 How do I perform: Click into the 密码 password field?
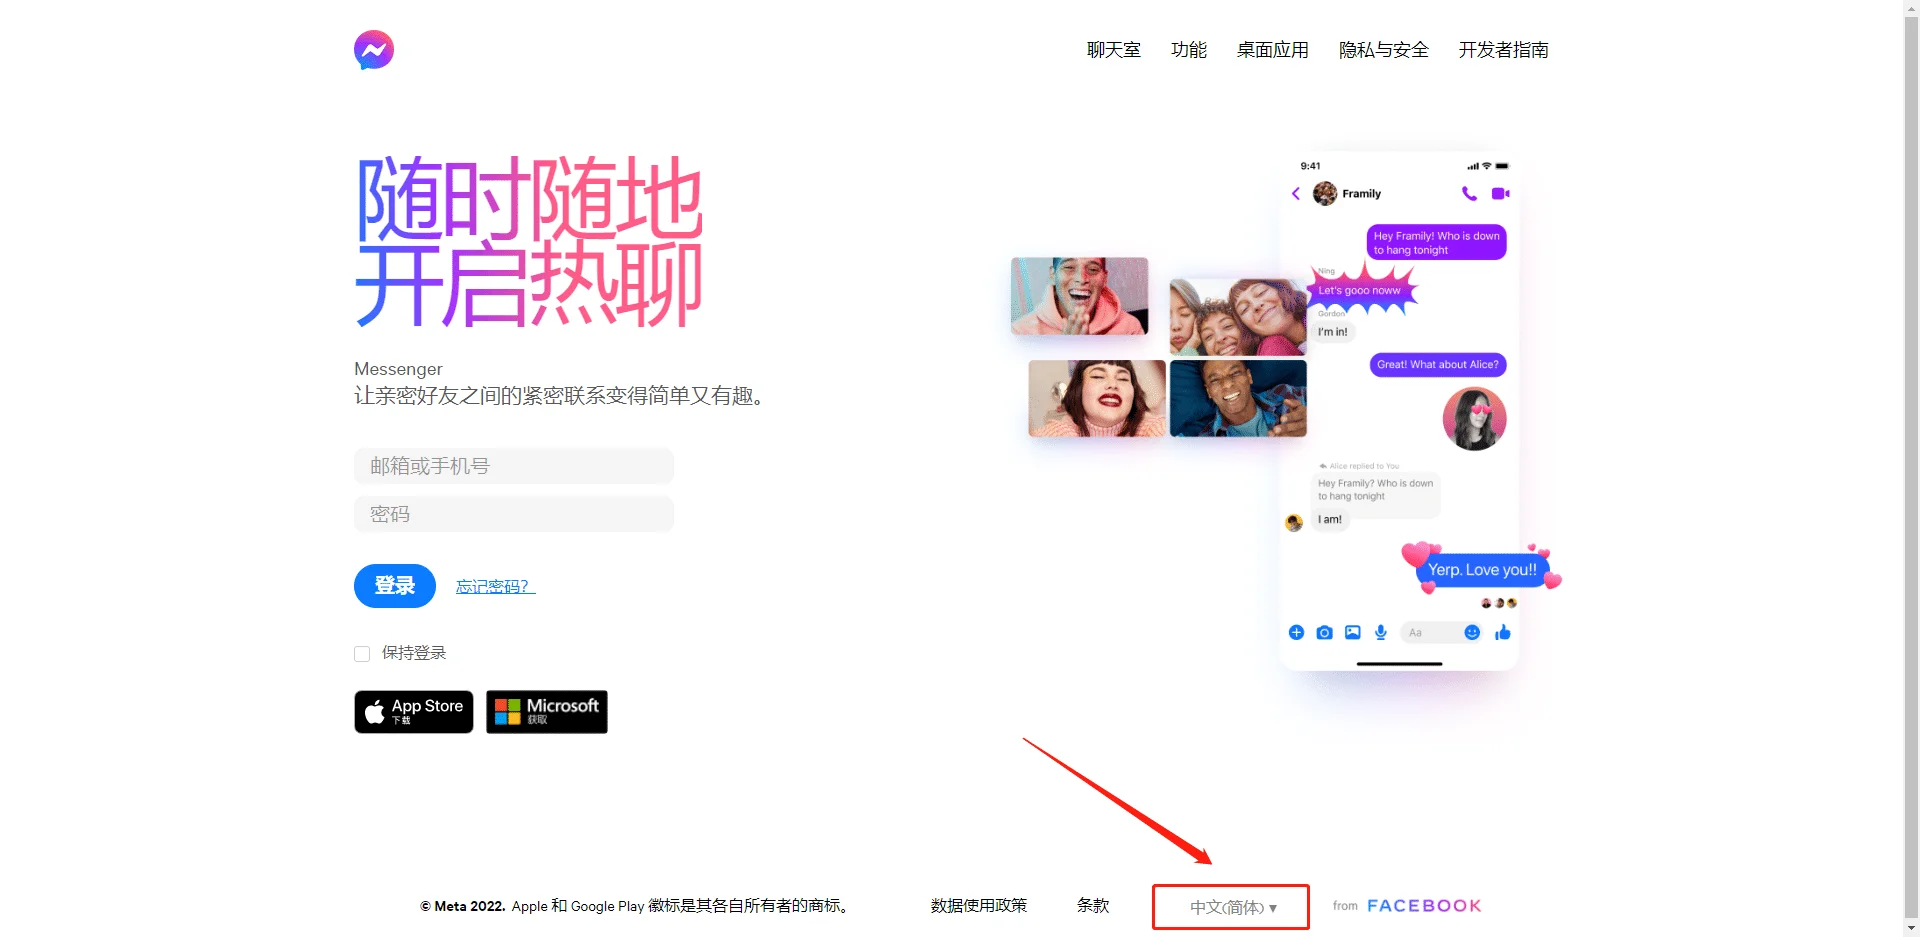tap(514, 514)
